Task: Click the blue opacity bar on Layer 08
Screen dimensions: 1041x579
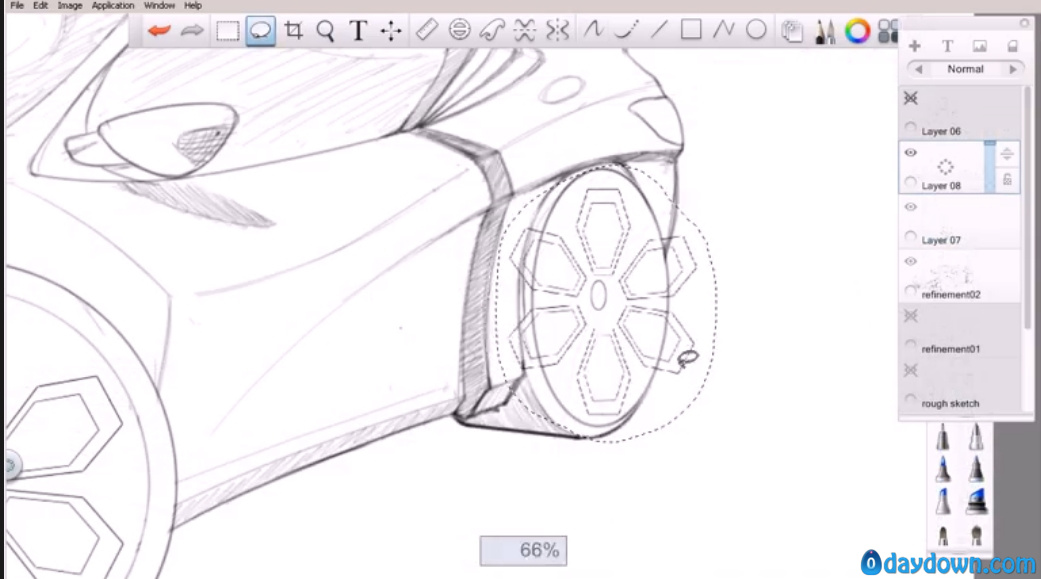Action: tap(990, 167)
